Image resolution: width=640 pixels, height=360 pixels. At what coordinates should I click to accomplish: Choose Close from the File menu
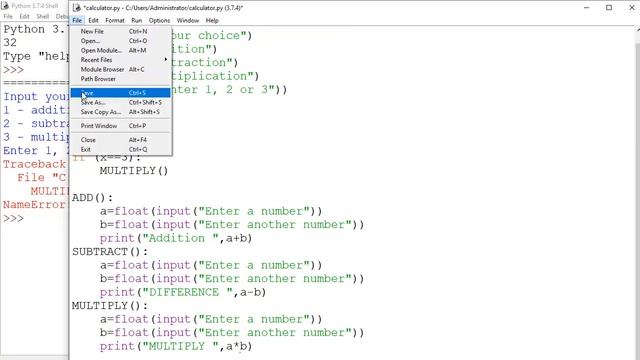click(120, 140)
